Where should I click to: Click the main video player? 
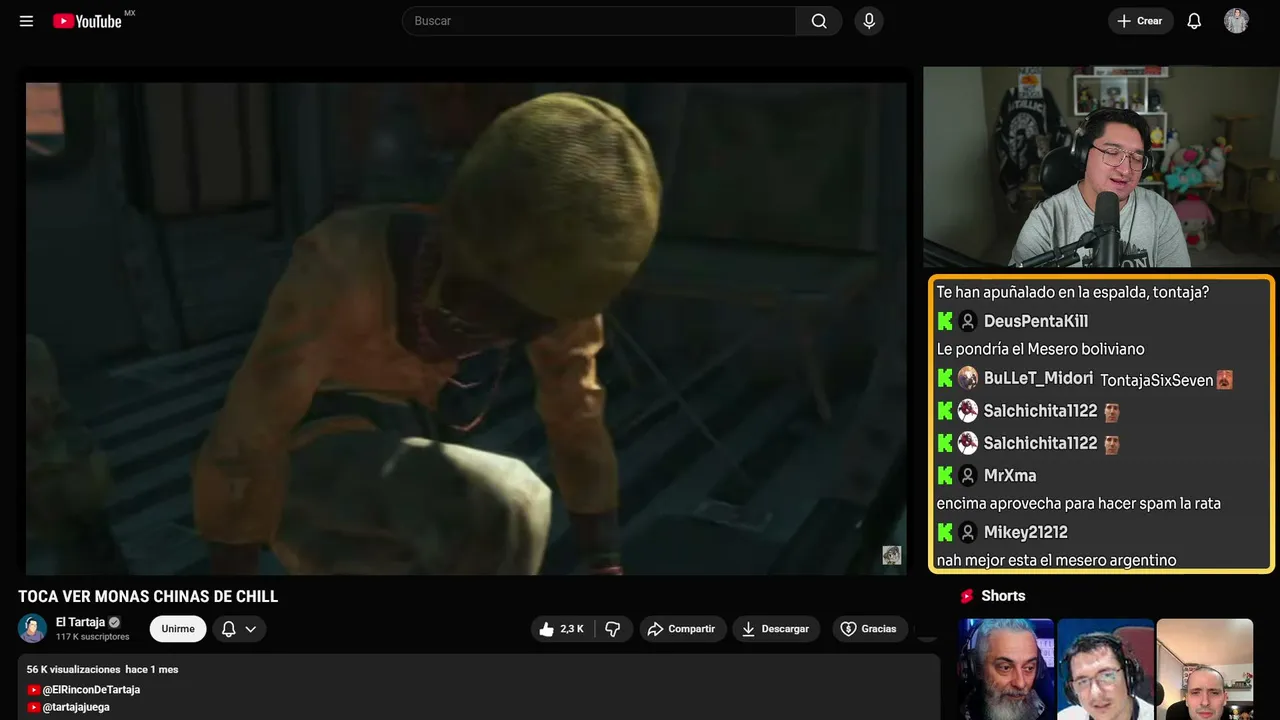(466, 328)
